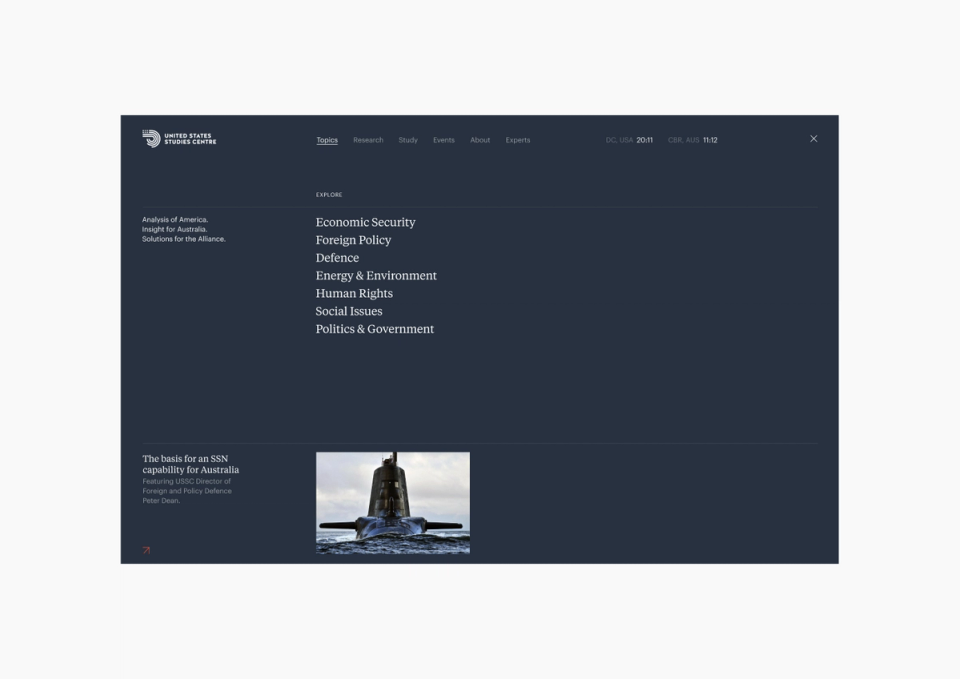Open the Study menu item

pyautogui.click(x=408, y=140)
